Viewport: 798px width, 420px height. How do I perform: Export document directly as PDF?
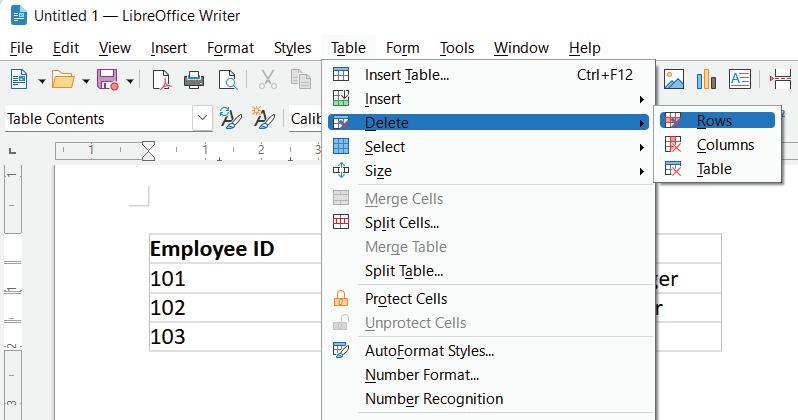(x=162, y=79)
